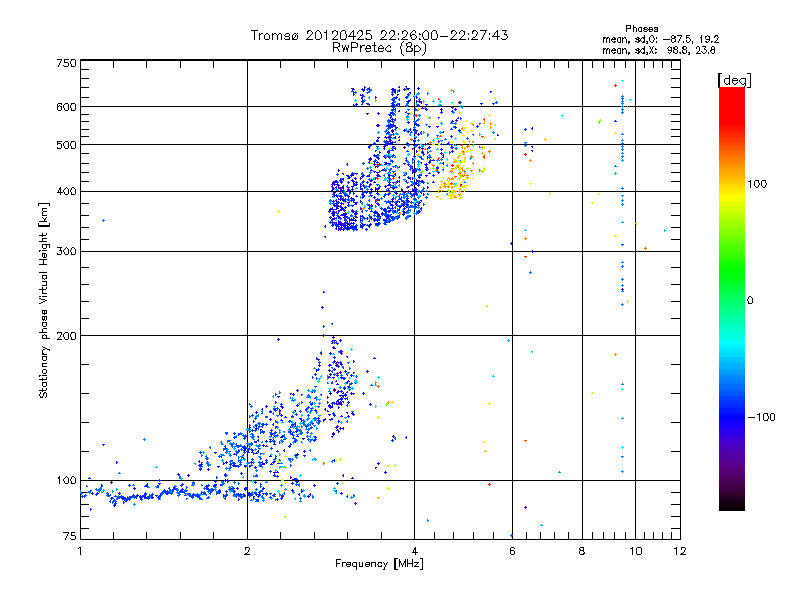Select the RwPretec (8p) subtitle
The width and height of the screenshot is (800, 600).
point(379,48)
